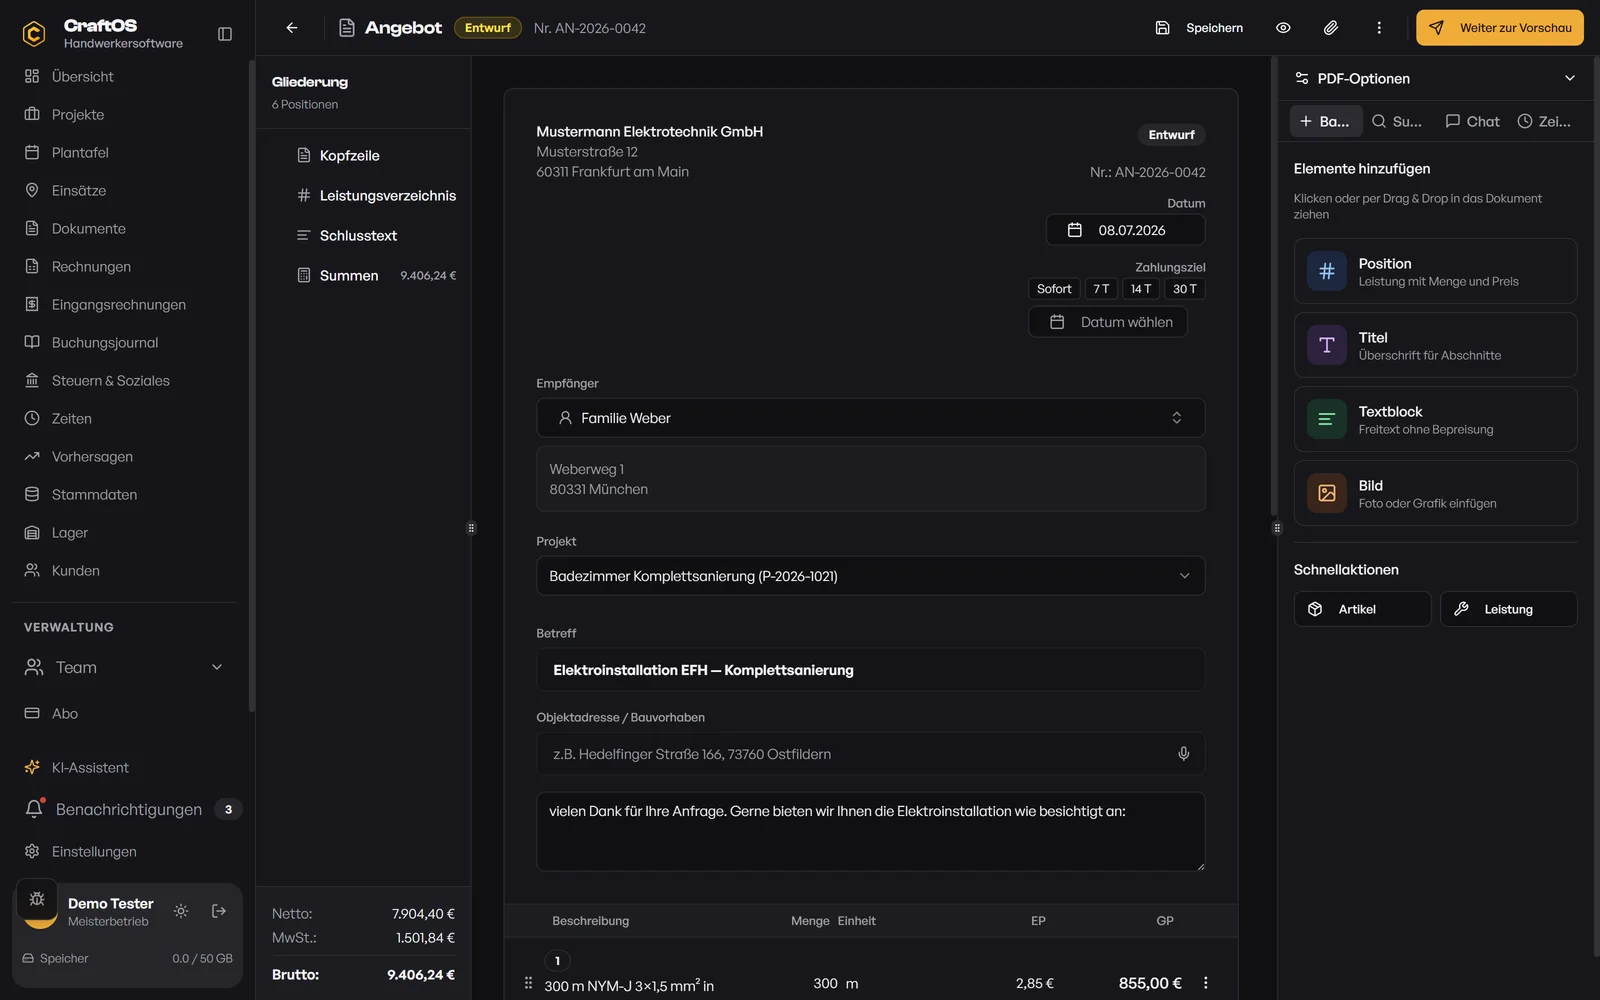Click the microphone icon in Objektadresse
The height and width of the screenshot is (1000, 1600).
click(1184, 754)
